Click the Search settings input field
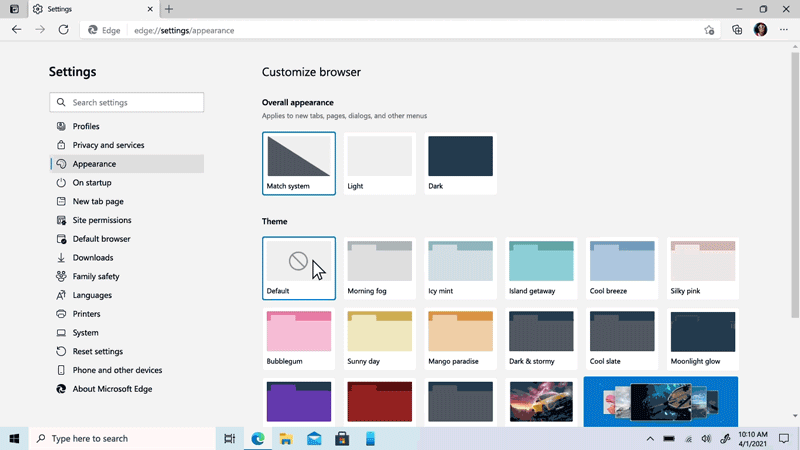 pos(127,102)
